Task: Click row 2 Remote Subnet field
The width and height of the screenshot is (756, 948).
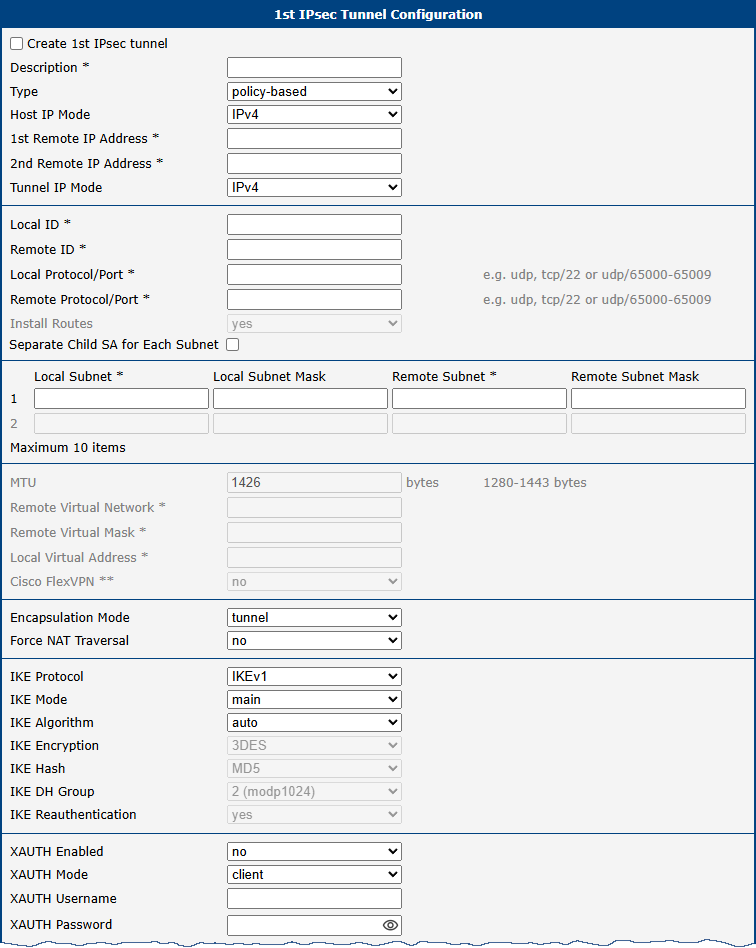Action: click(x=480, y=423)
